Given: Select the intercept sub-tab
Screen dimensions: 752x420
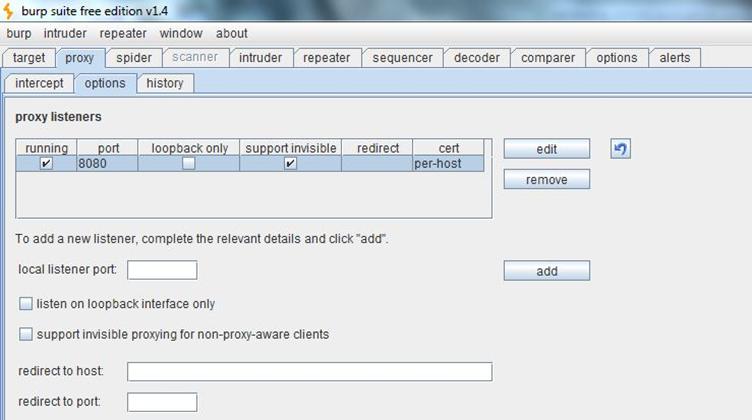Looking at the screenshot, I should (x=39, y=83).
